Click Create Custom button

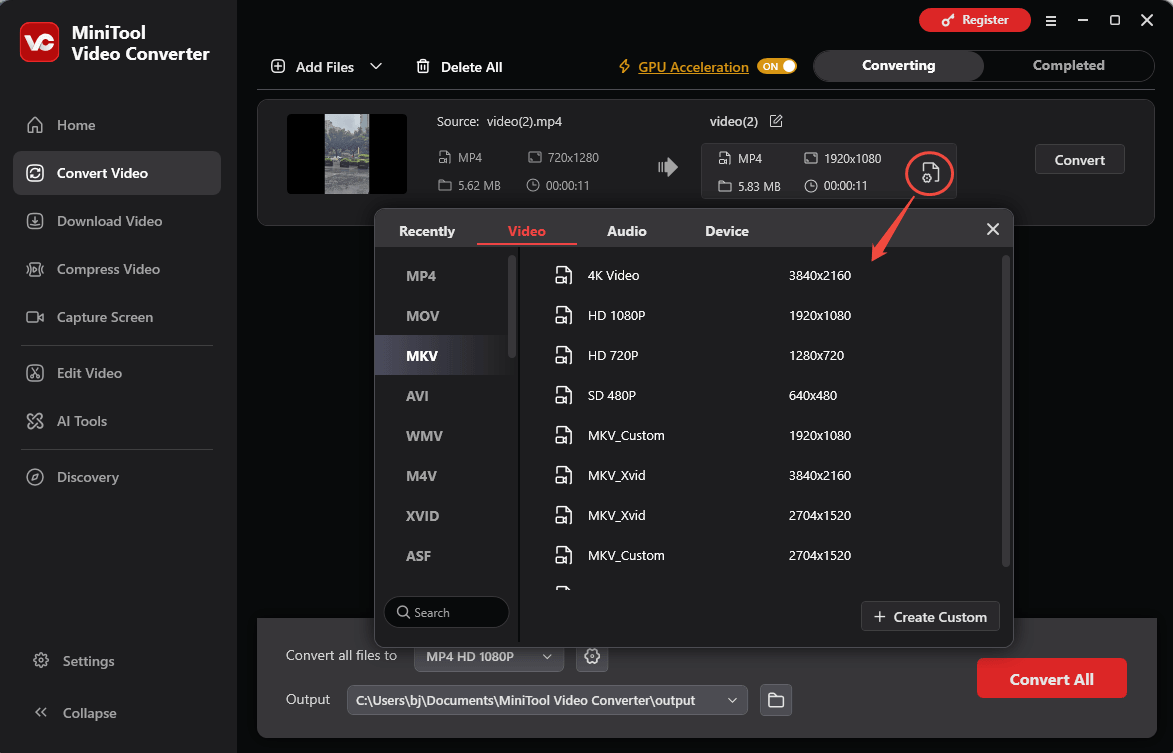(930, 617)
